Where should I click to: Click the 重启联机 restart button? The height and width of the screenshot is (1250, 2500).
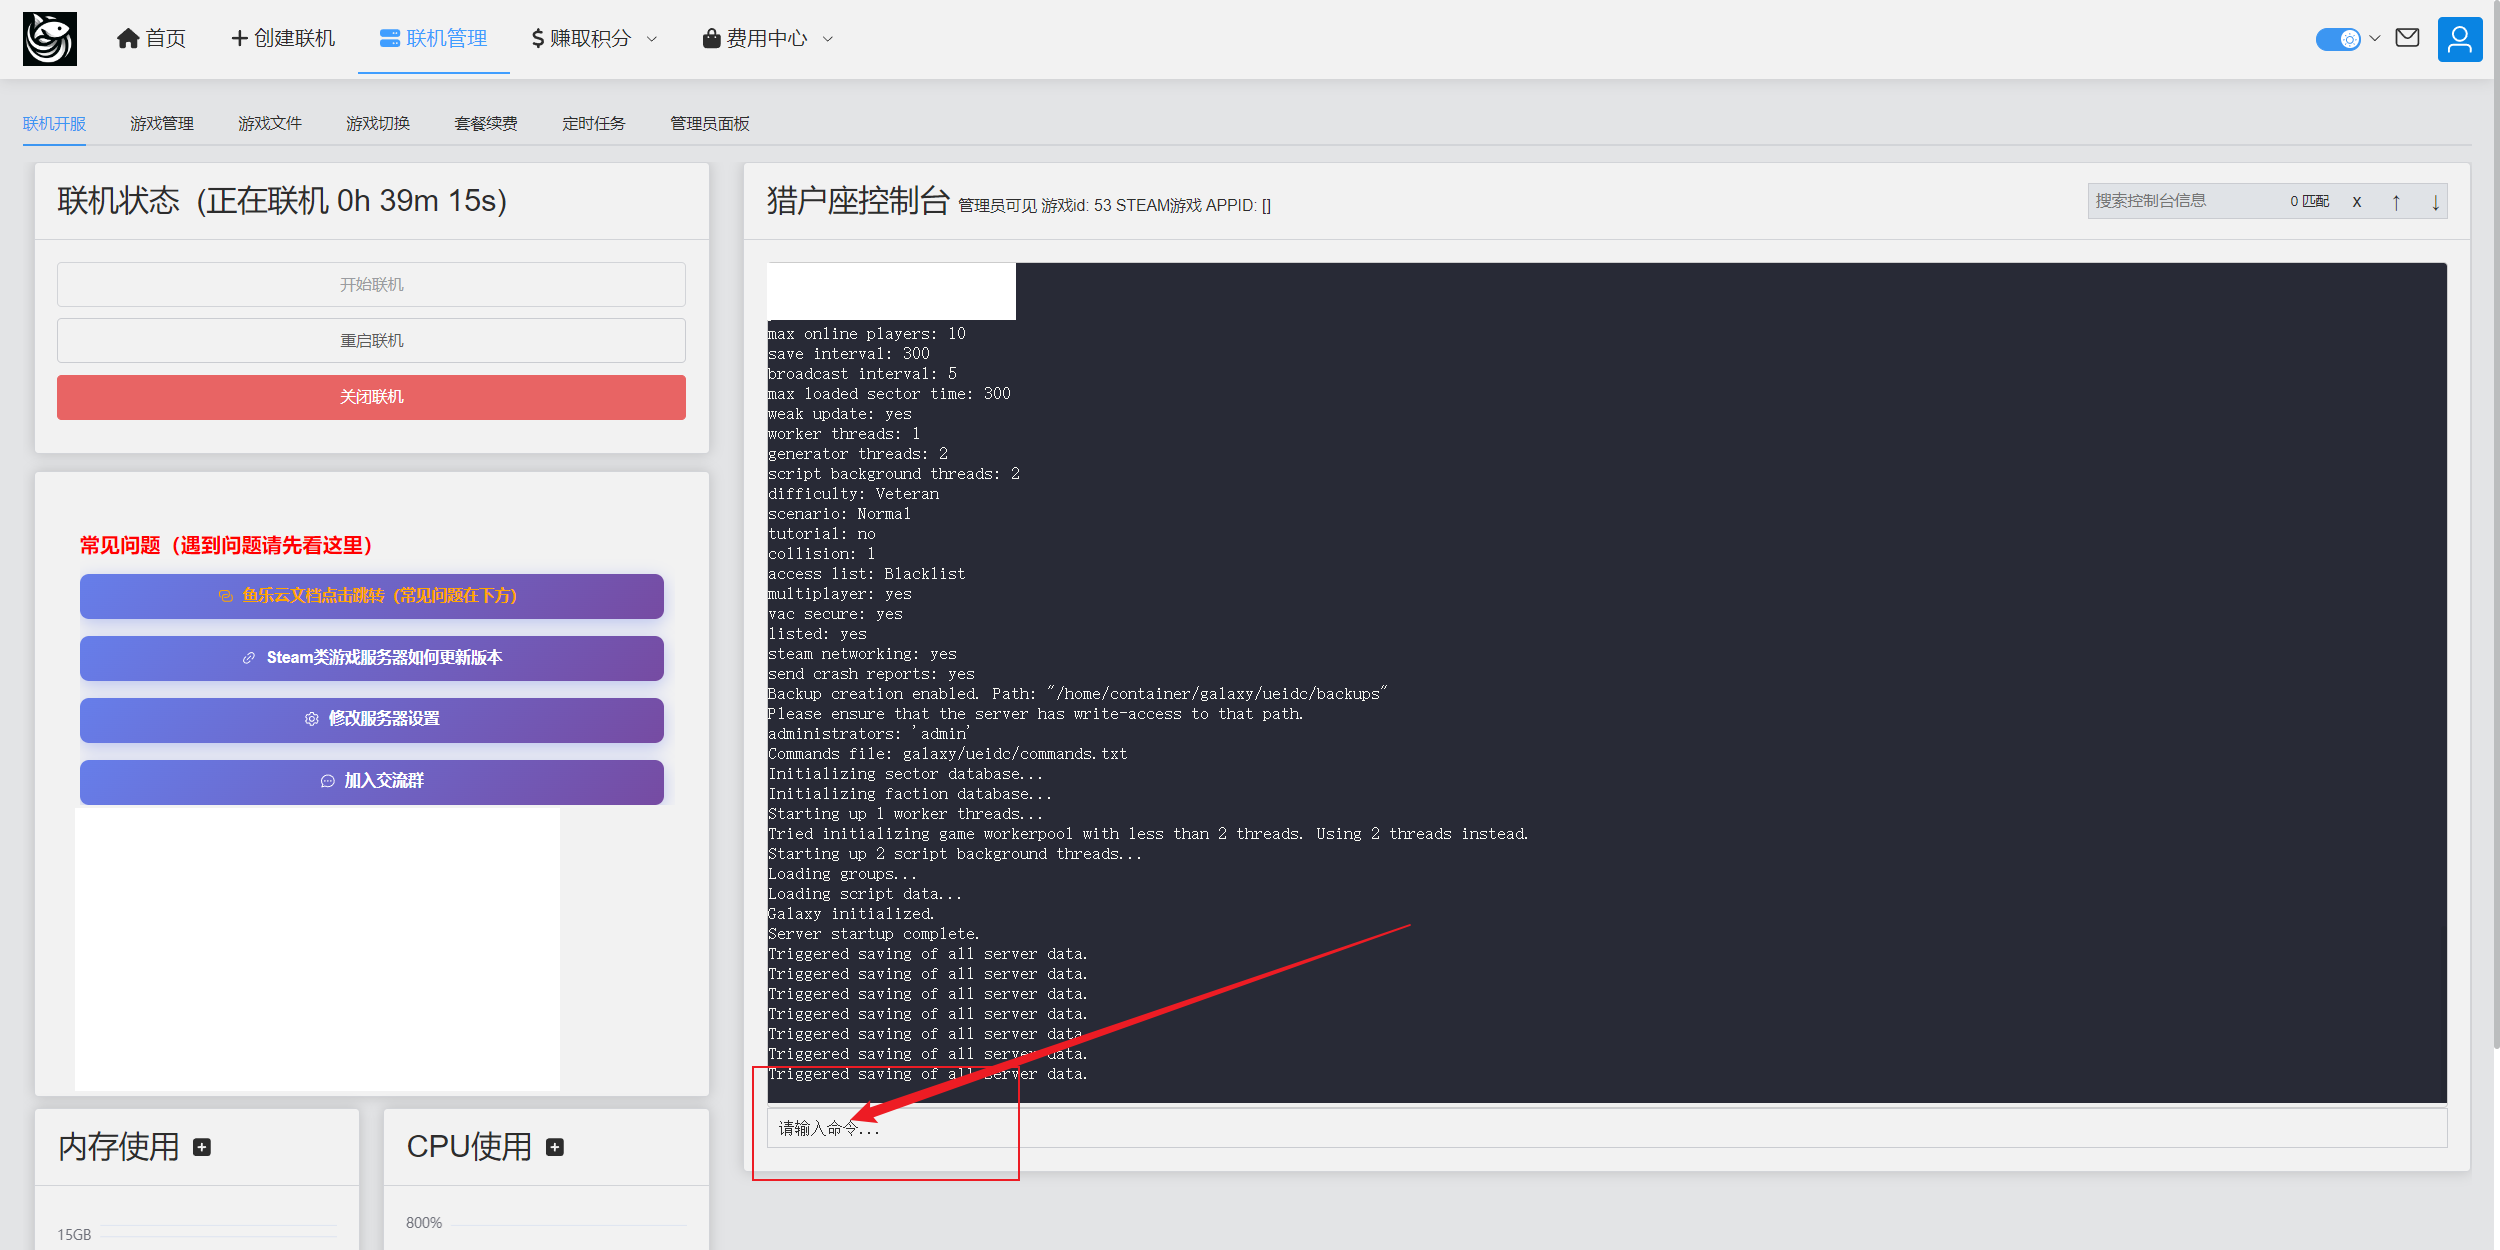(371, 341)
